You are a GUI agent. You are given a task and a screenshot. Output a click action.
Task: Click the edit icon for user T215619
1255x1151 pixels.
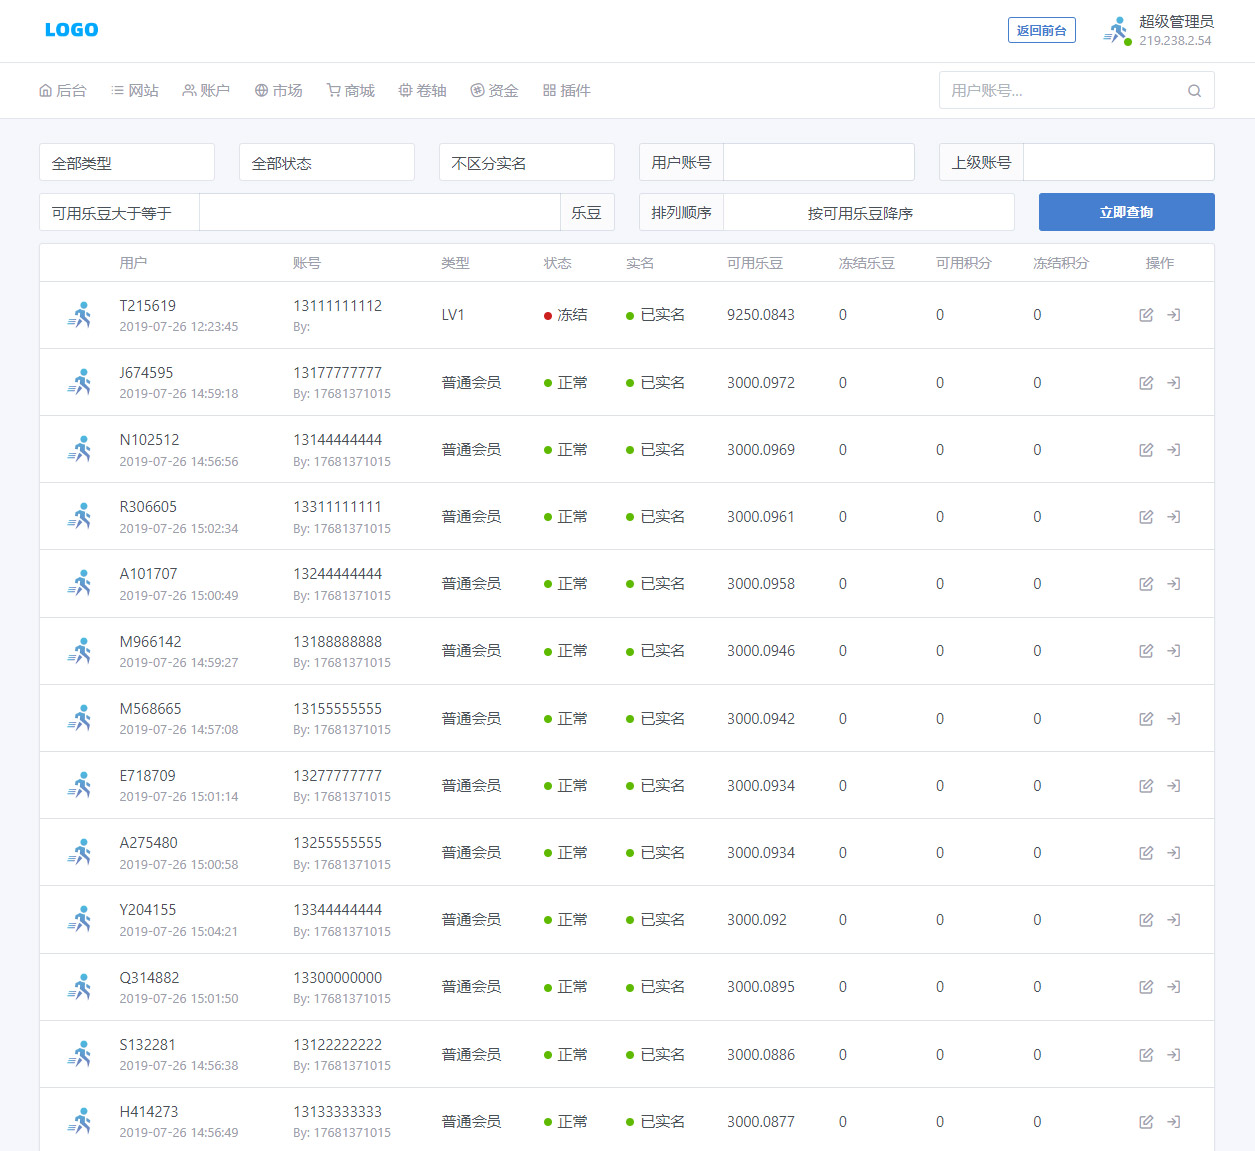pyautogui.click(x=1146, y=315)
